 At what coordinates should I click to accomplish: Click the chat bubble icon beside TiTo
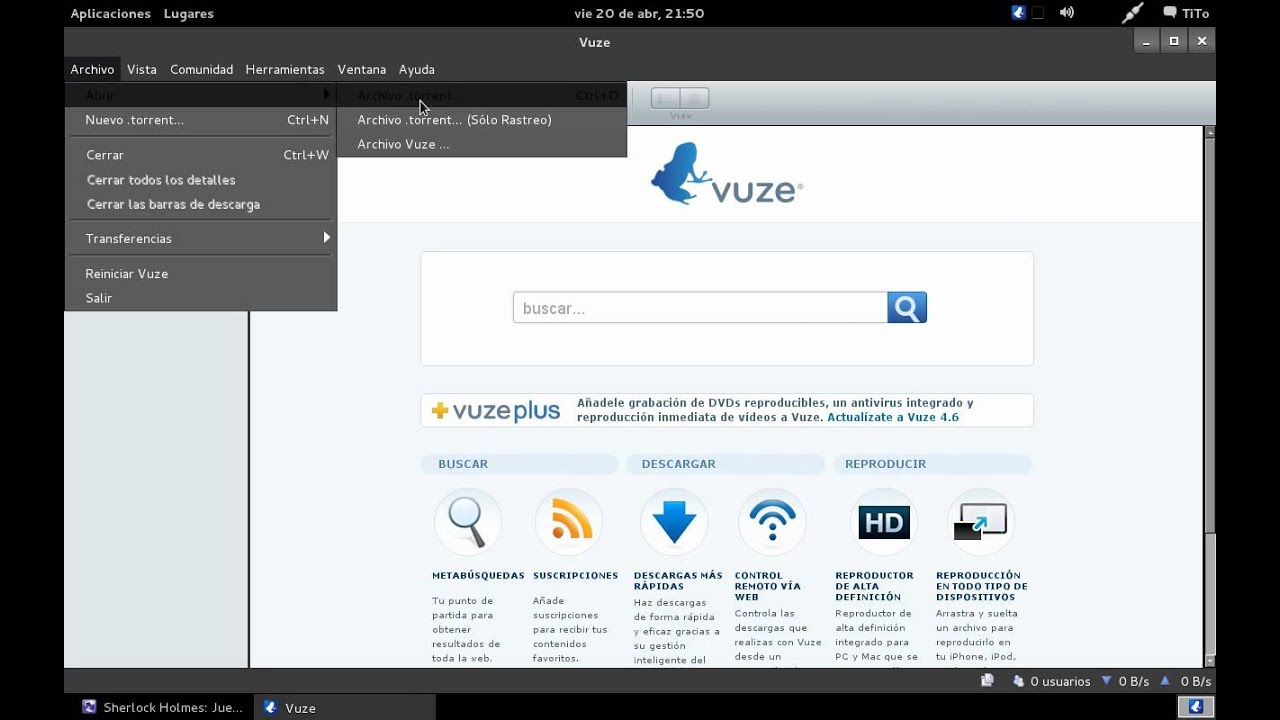[1170, 13]
